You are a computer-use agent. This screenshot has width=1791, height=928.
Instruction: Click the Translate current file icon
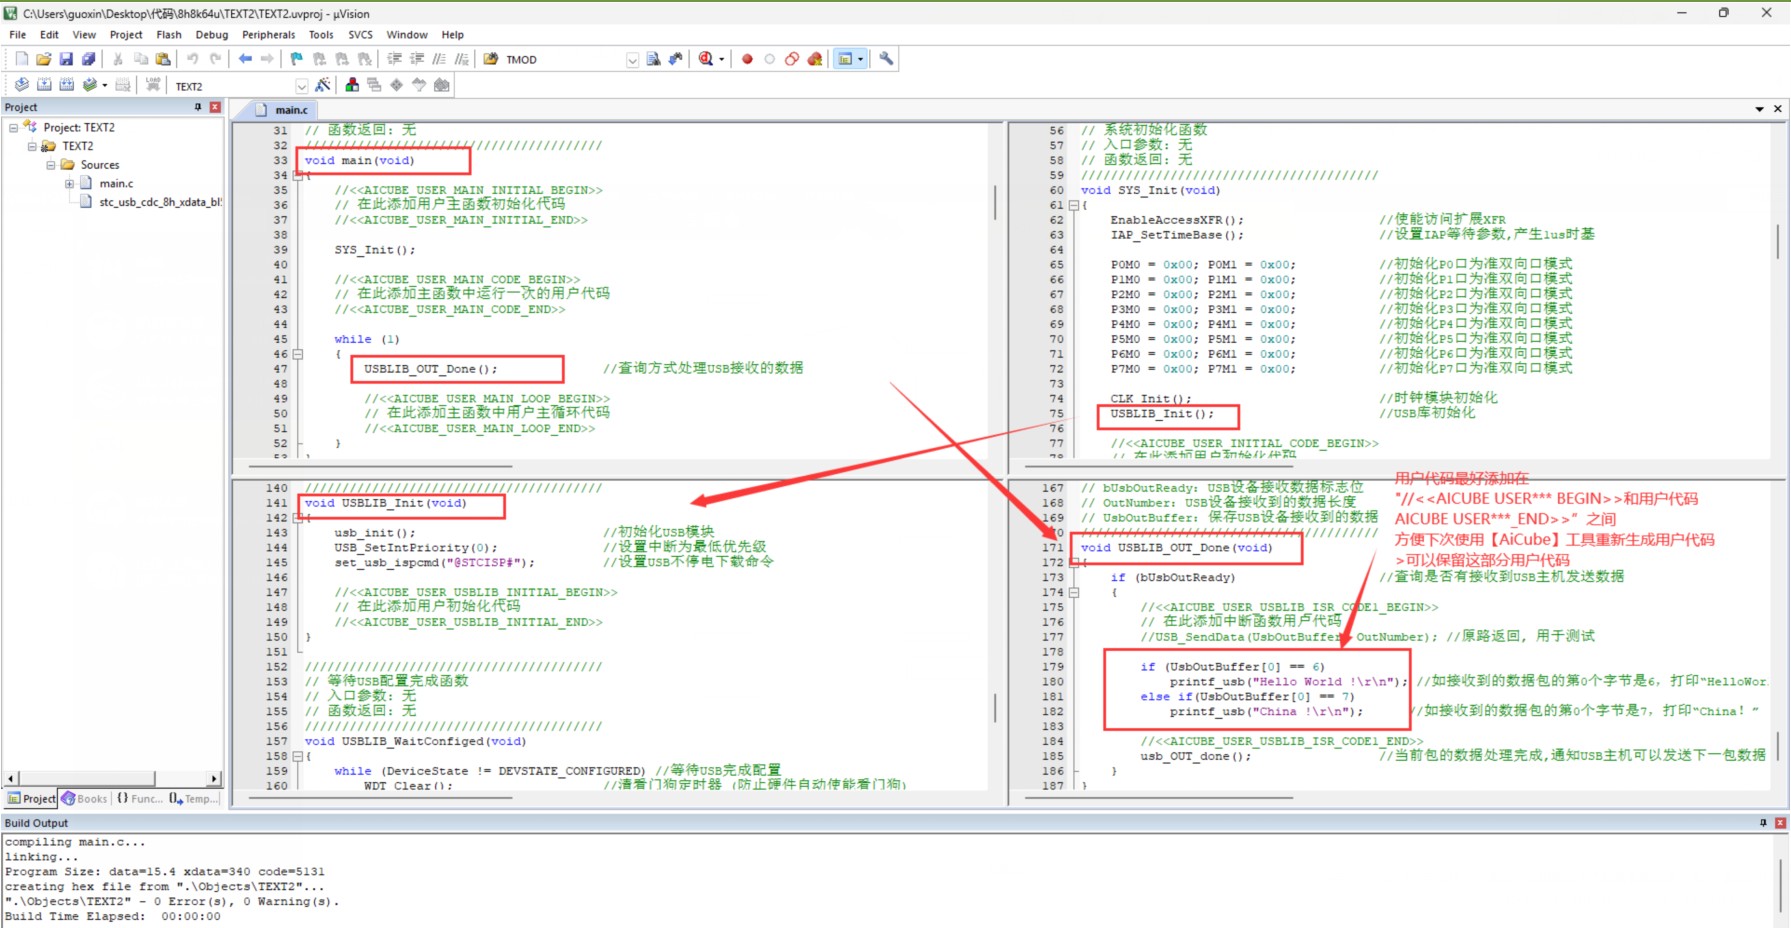point(22,85)
